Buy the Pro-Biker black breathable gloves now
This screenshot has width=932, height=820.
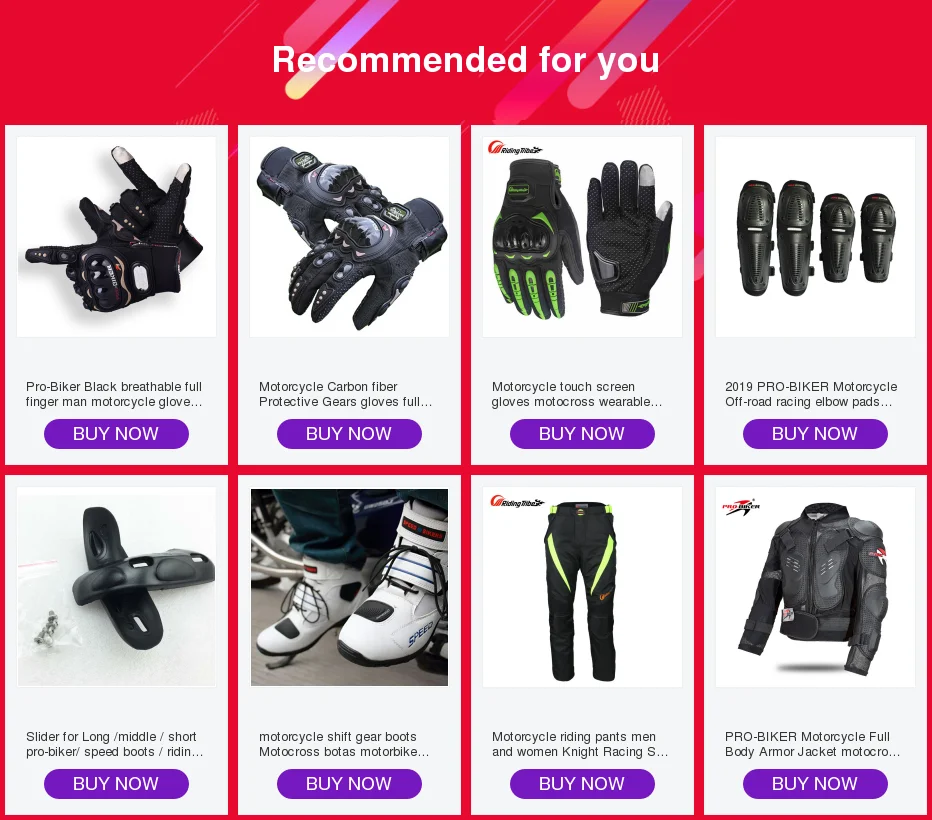click(x=116, y=434)
